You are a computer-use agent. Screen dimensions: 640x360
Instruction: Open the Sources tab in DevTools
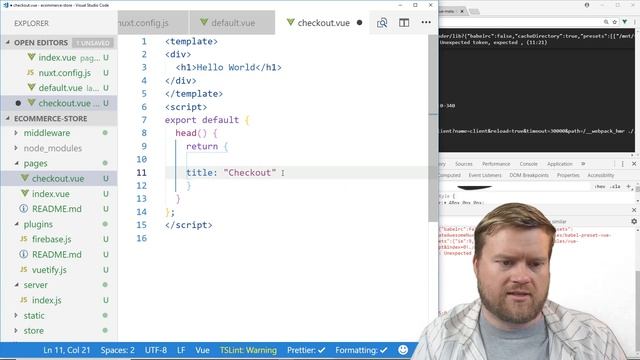(464, 164)
